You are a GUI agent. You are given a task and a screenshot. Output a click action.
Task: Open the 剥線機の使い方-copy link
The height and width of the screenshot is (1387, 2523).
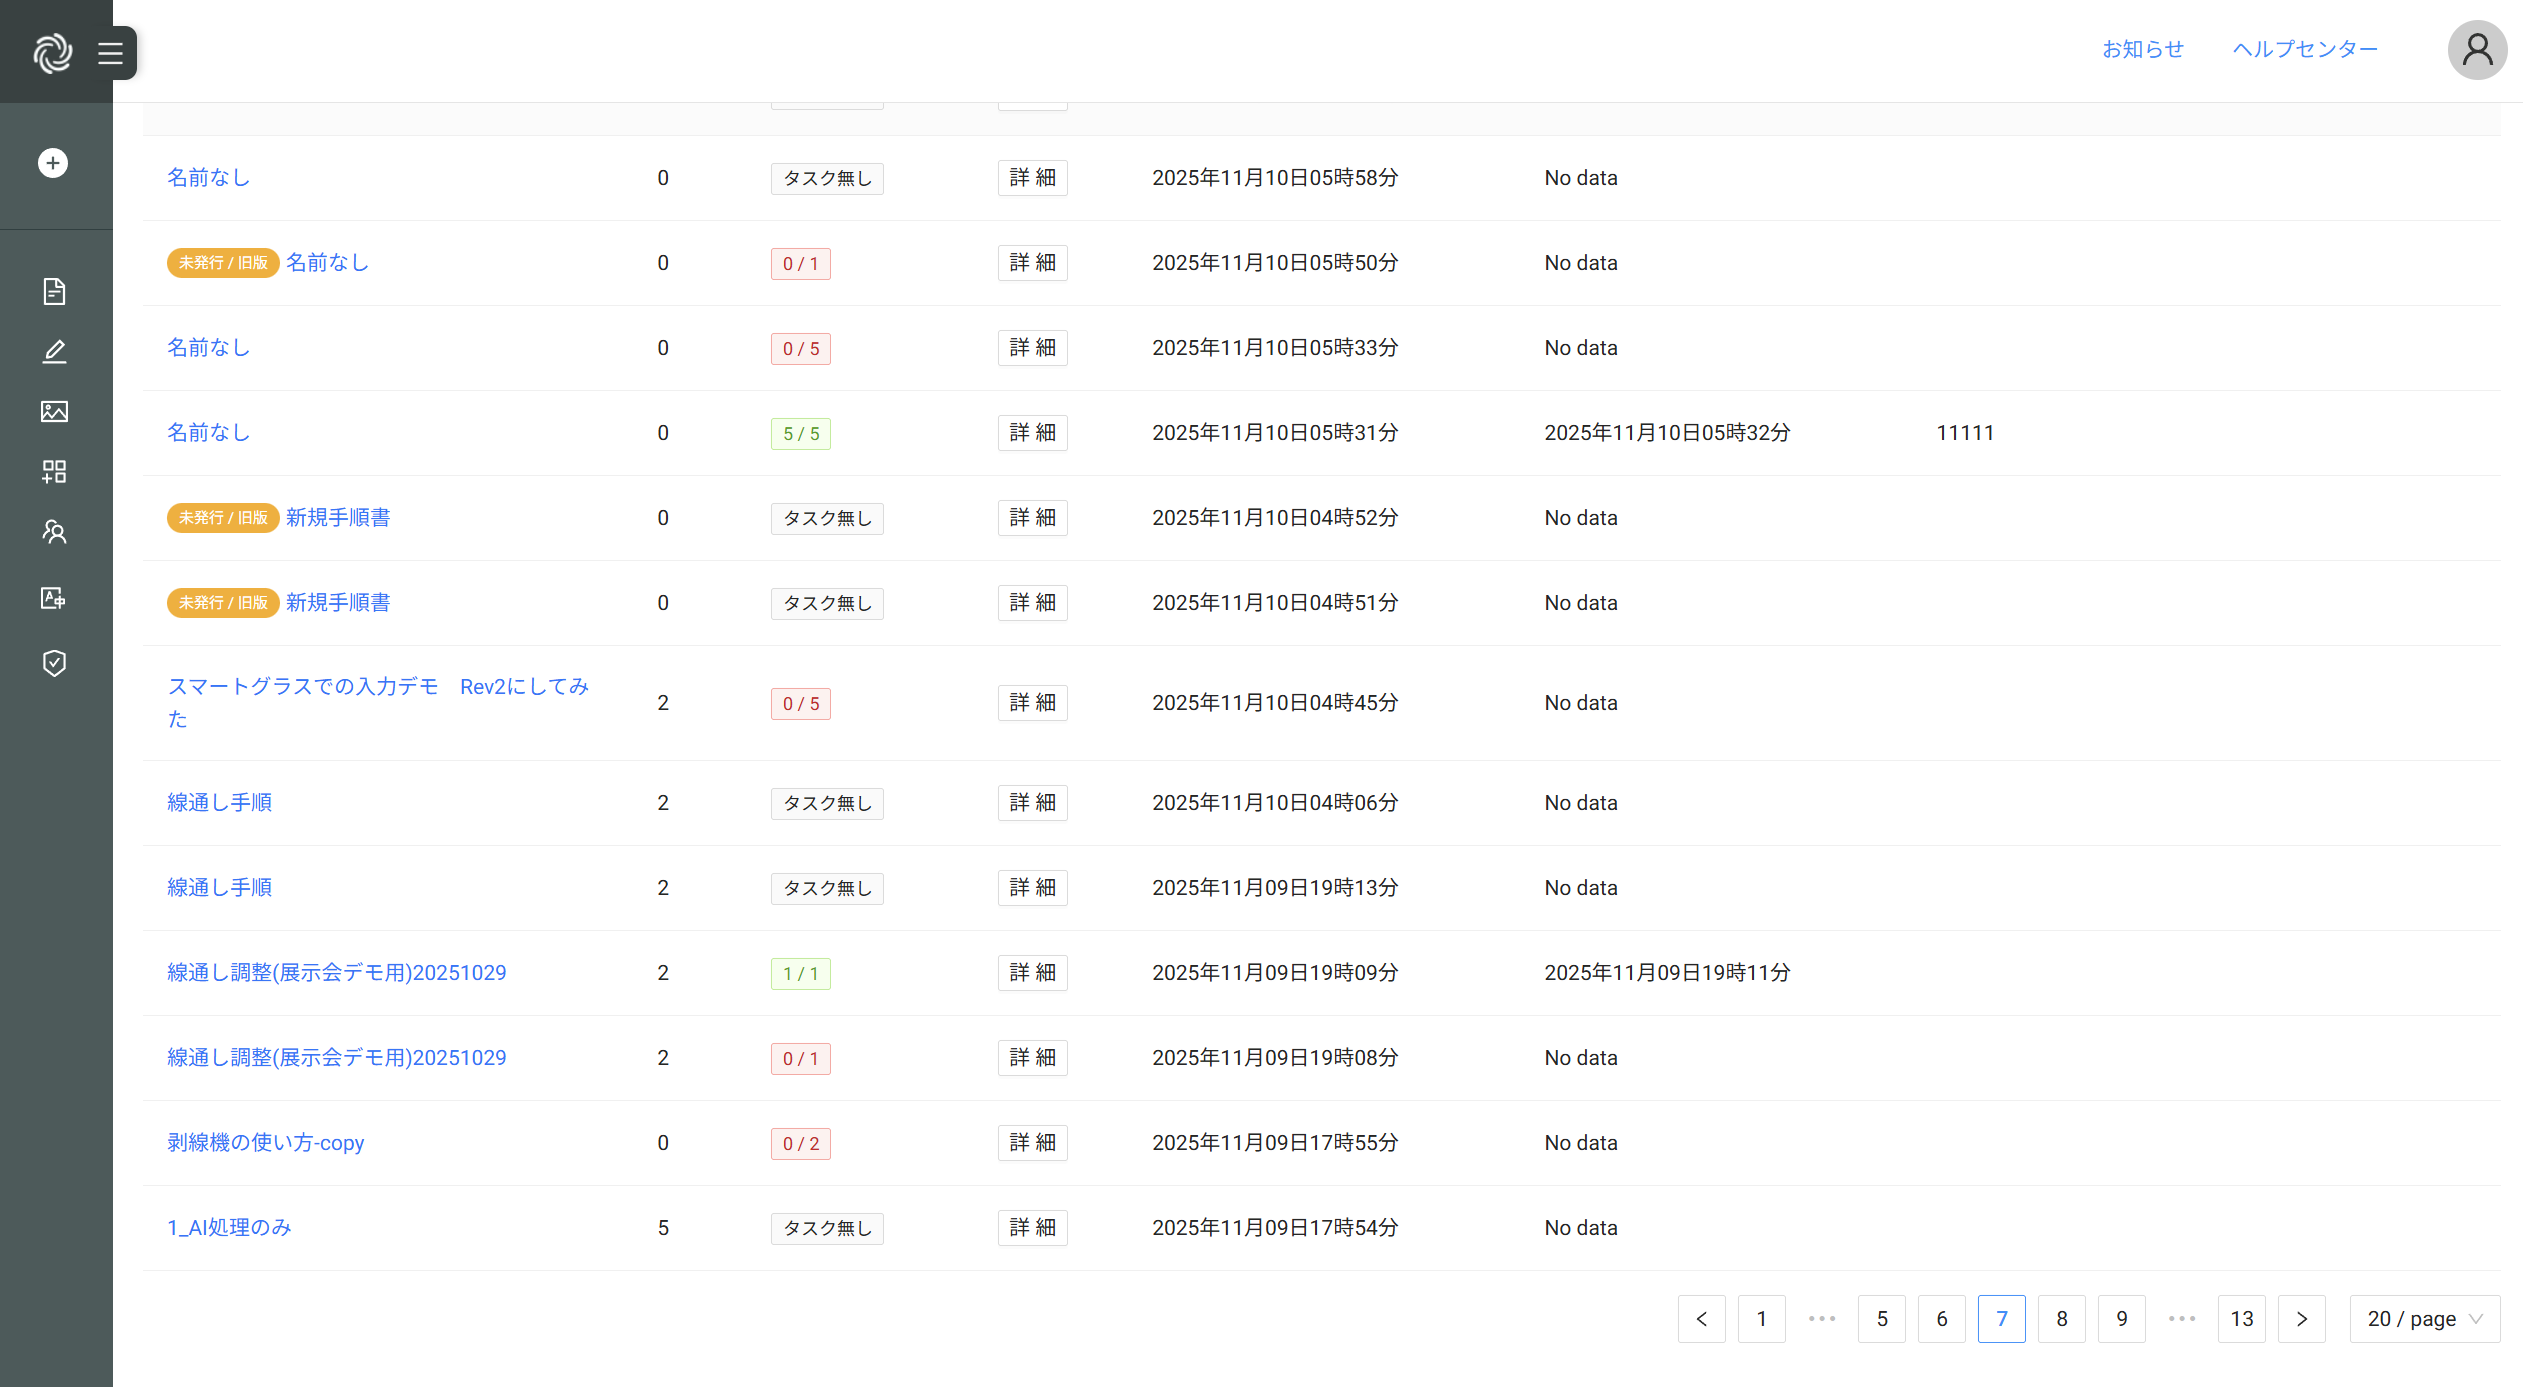point(265,1143)
